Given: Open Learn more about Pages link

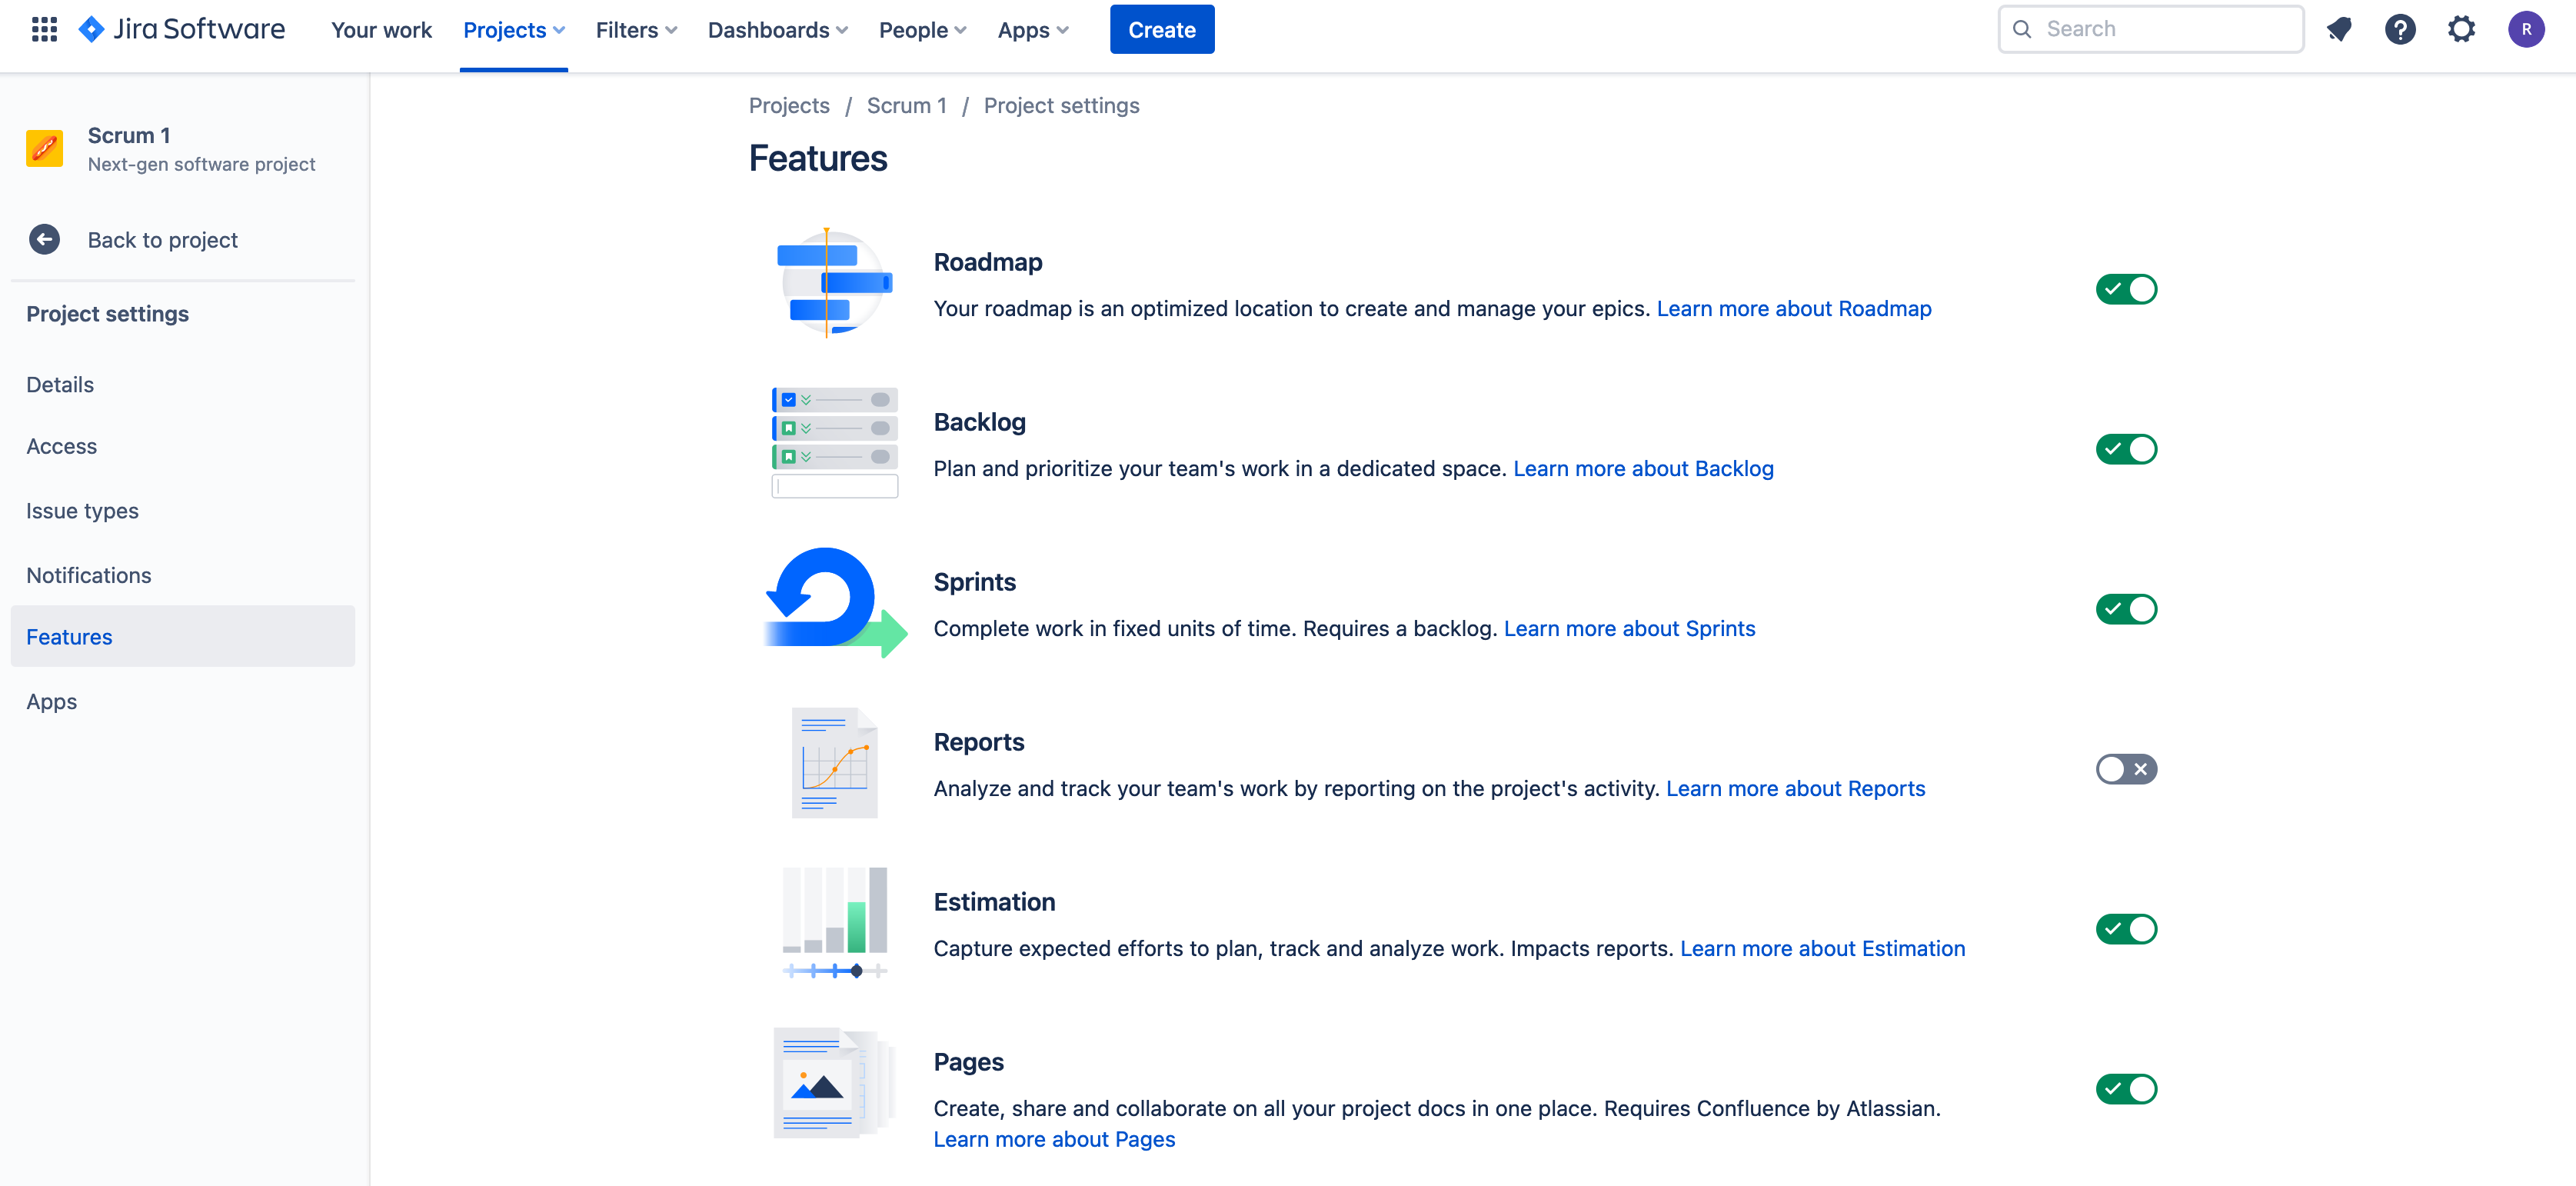Looking at the screenshot, I should pos(1054,1139).
